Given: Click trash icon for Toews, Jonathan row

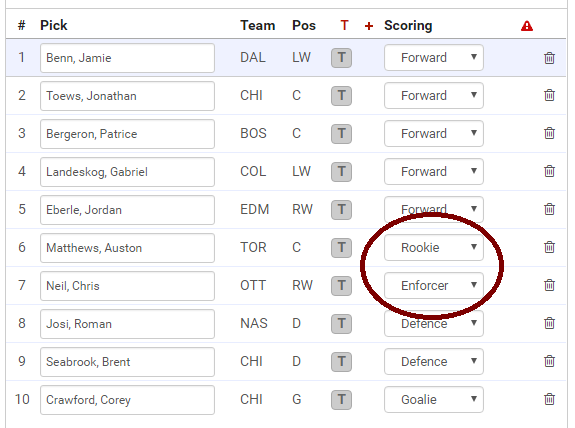Looking at the screenshot, I should [549, 95].
